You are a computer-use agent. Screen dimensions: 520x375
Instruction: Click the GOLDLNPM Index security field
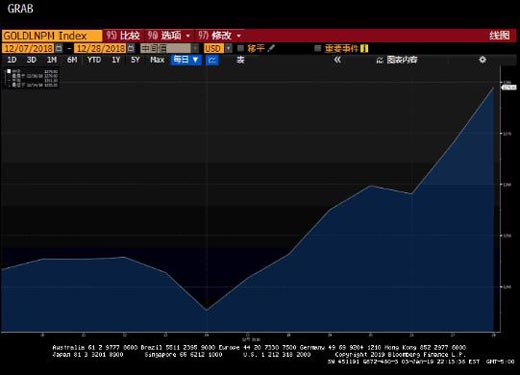52,36
